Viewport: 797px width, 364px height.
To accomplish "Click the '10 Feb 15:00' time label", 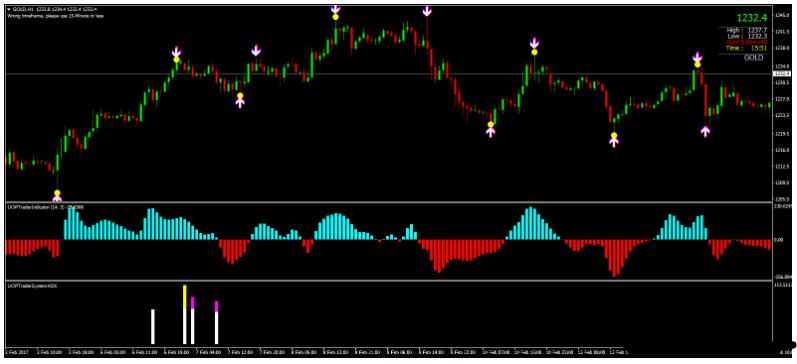I will pos(529,351).
